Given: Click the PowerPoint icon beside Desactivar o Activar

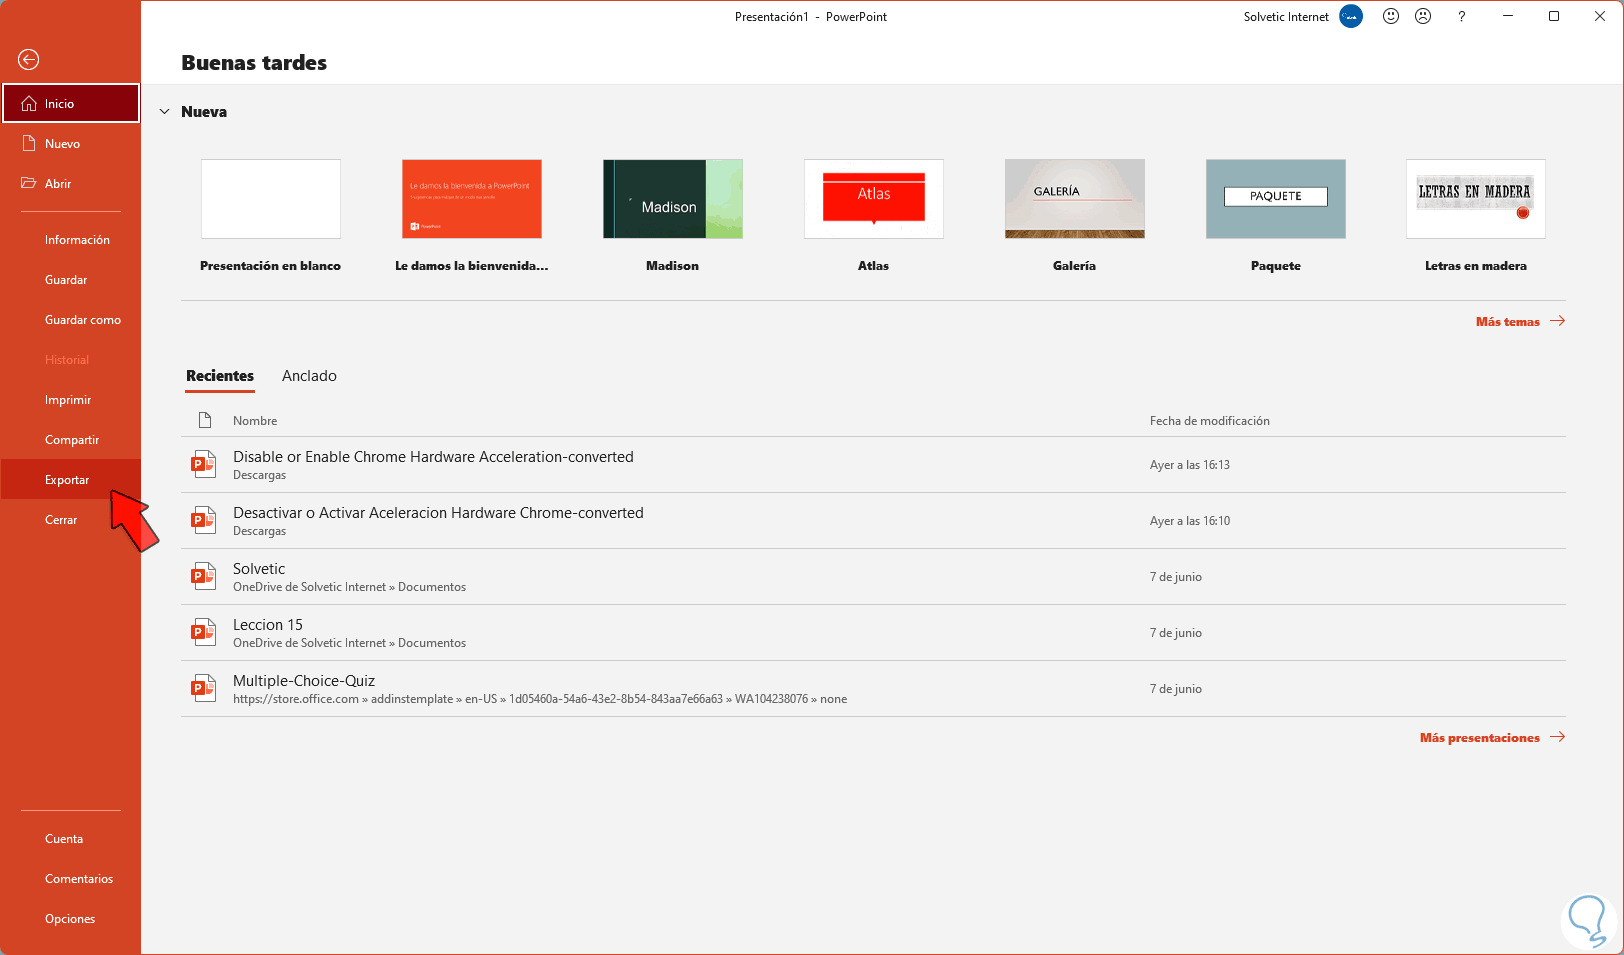Looking at the screenshot, I should coord(204,520).
